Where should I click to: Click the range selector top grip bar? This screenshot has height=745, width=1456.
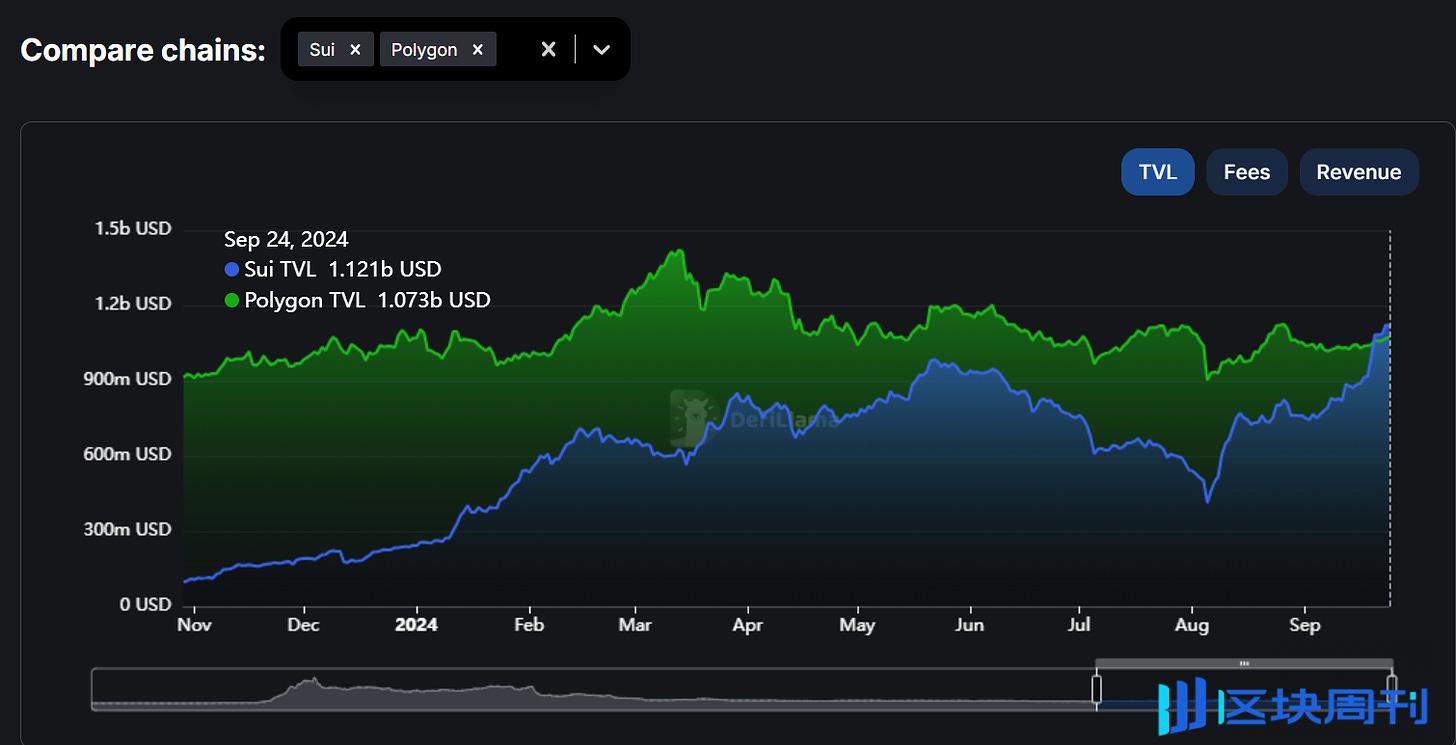[x=1244, y=663]
